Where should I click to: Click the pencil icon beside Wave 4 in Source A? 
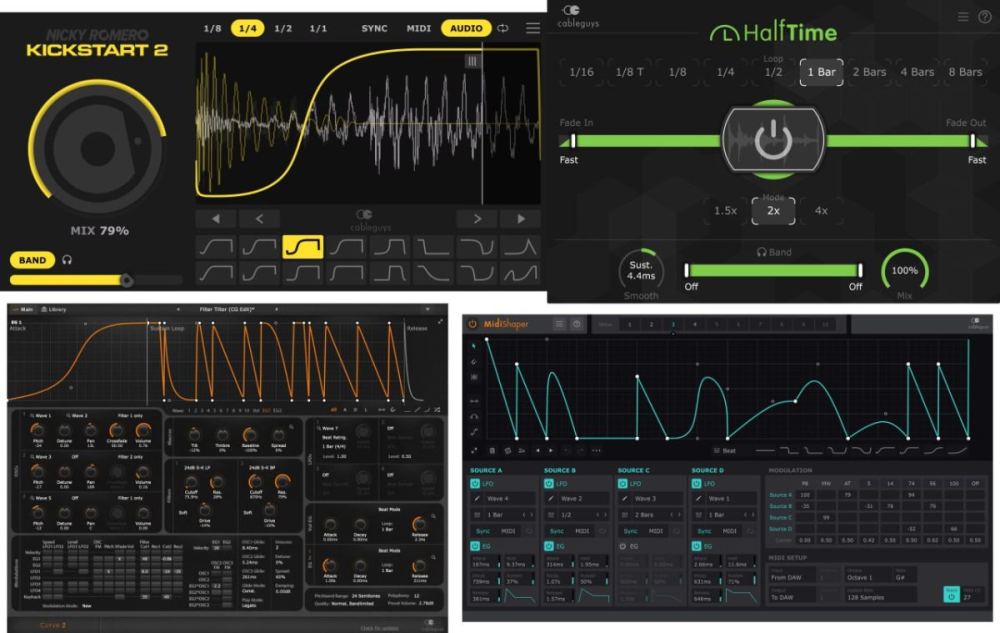(476, 498)
